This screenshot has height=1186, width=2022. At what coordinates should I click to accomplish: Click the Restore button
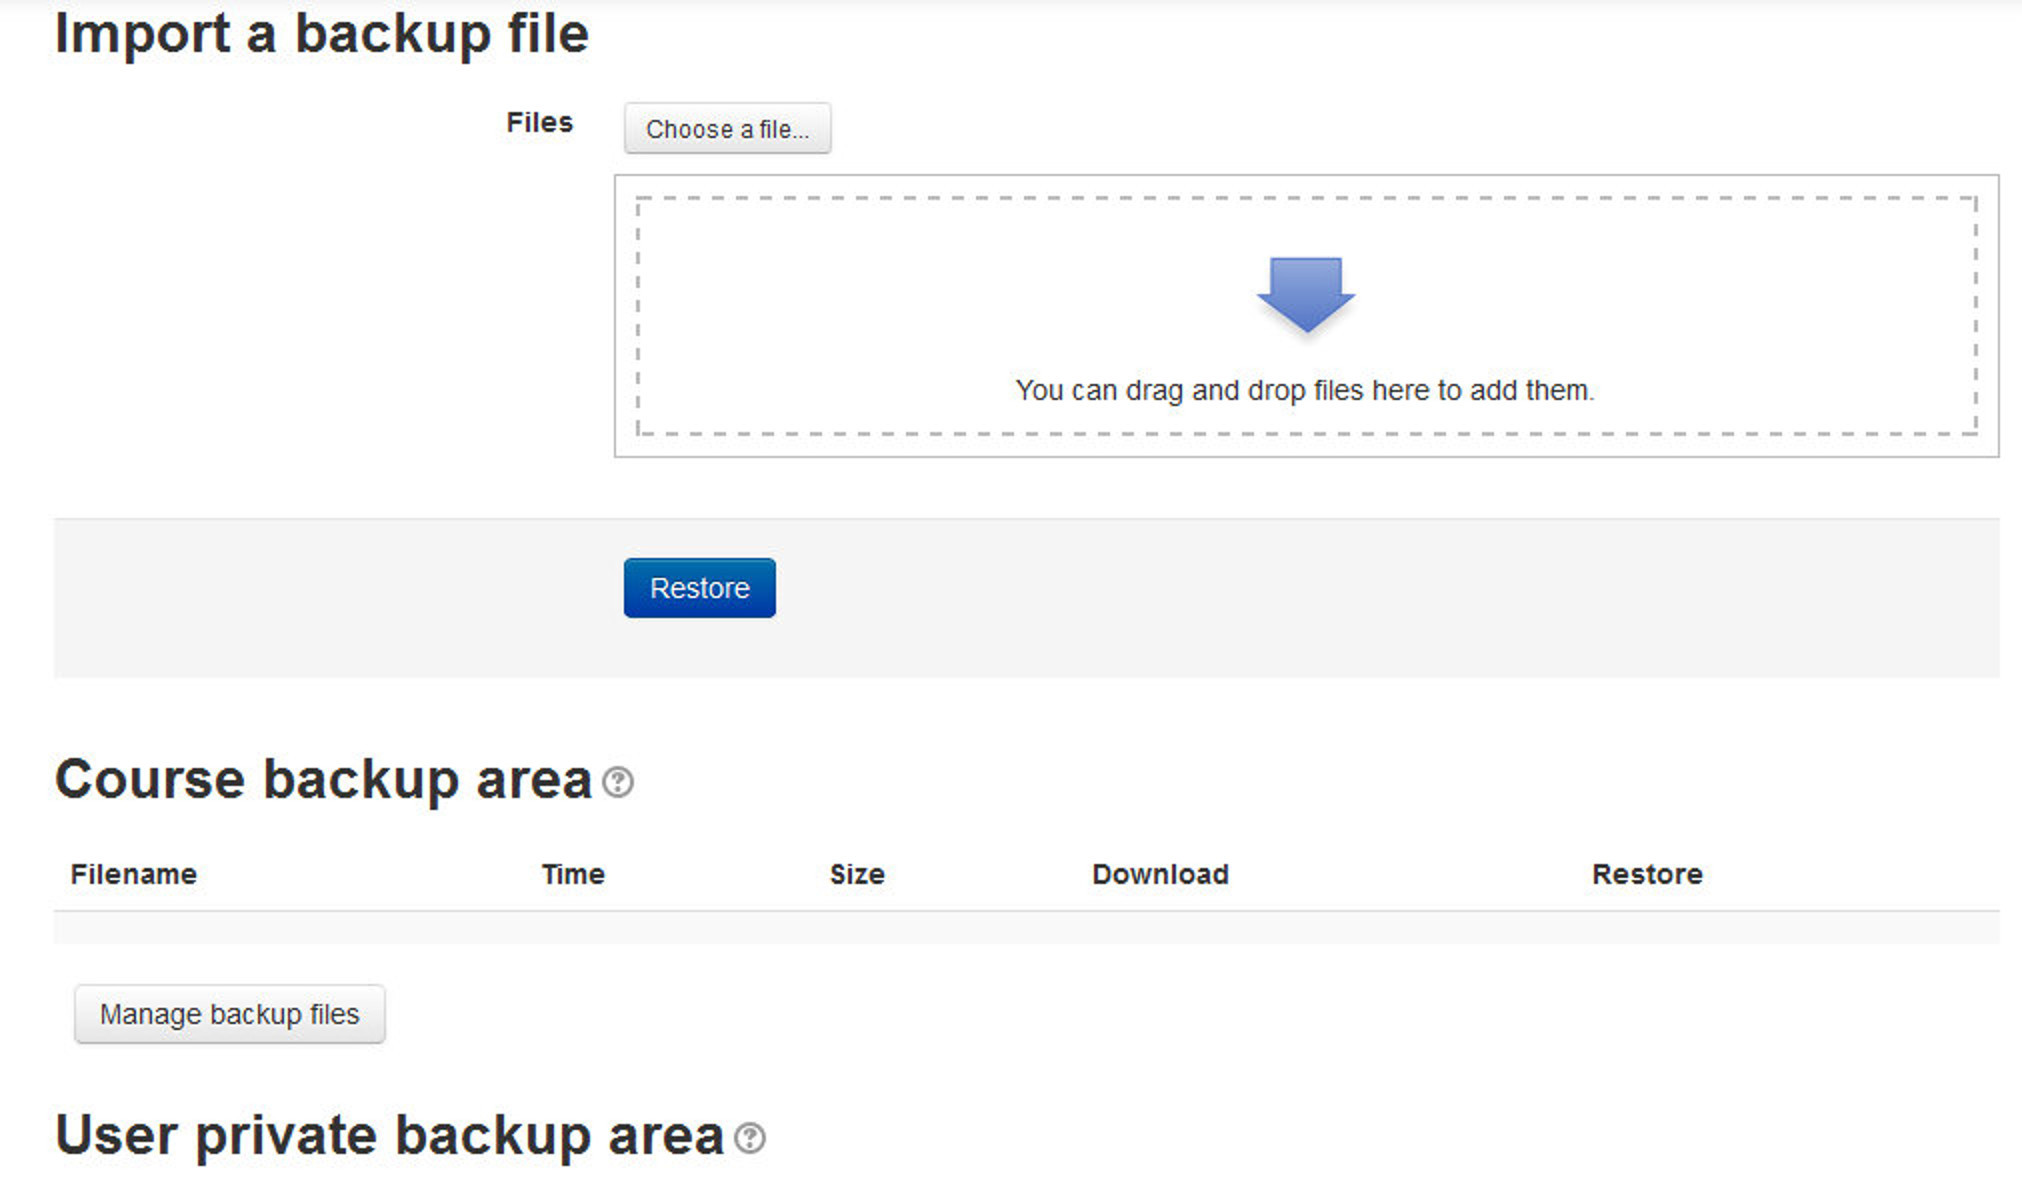(698, 586)
